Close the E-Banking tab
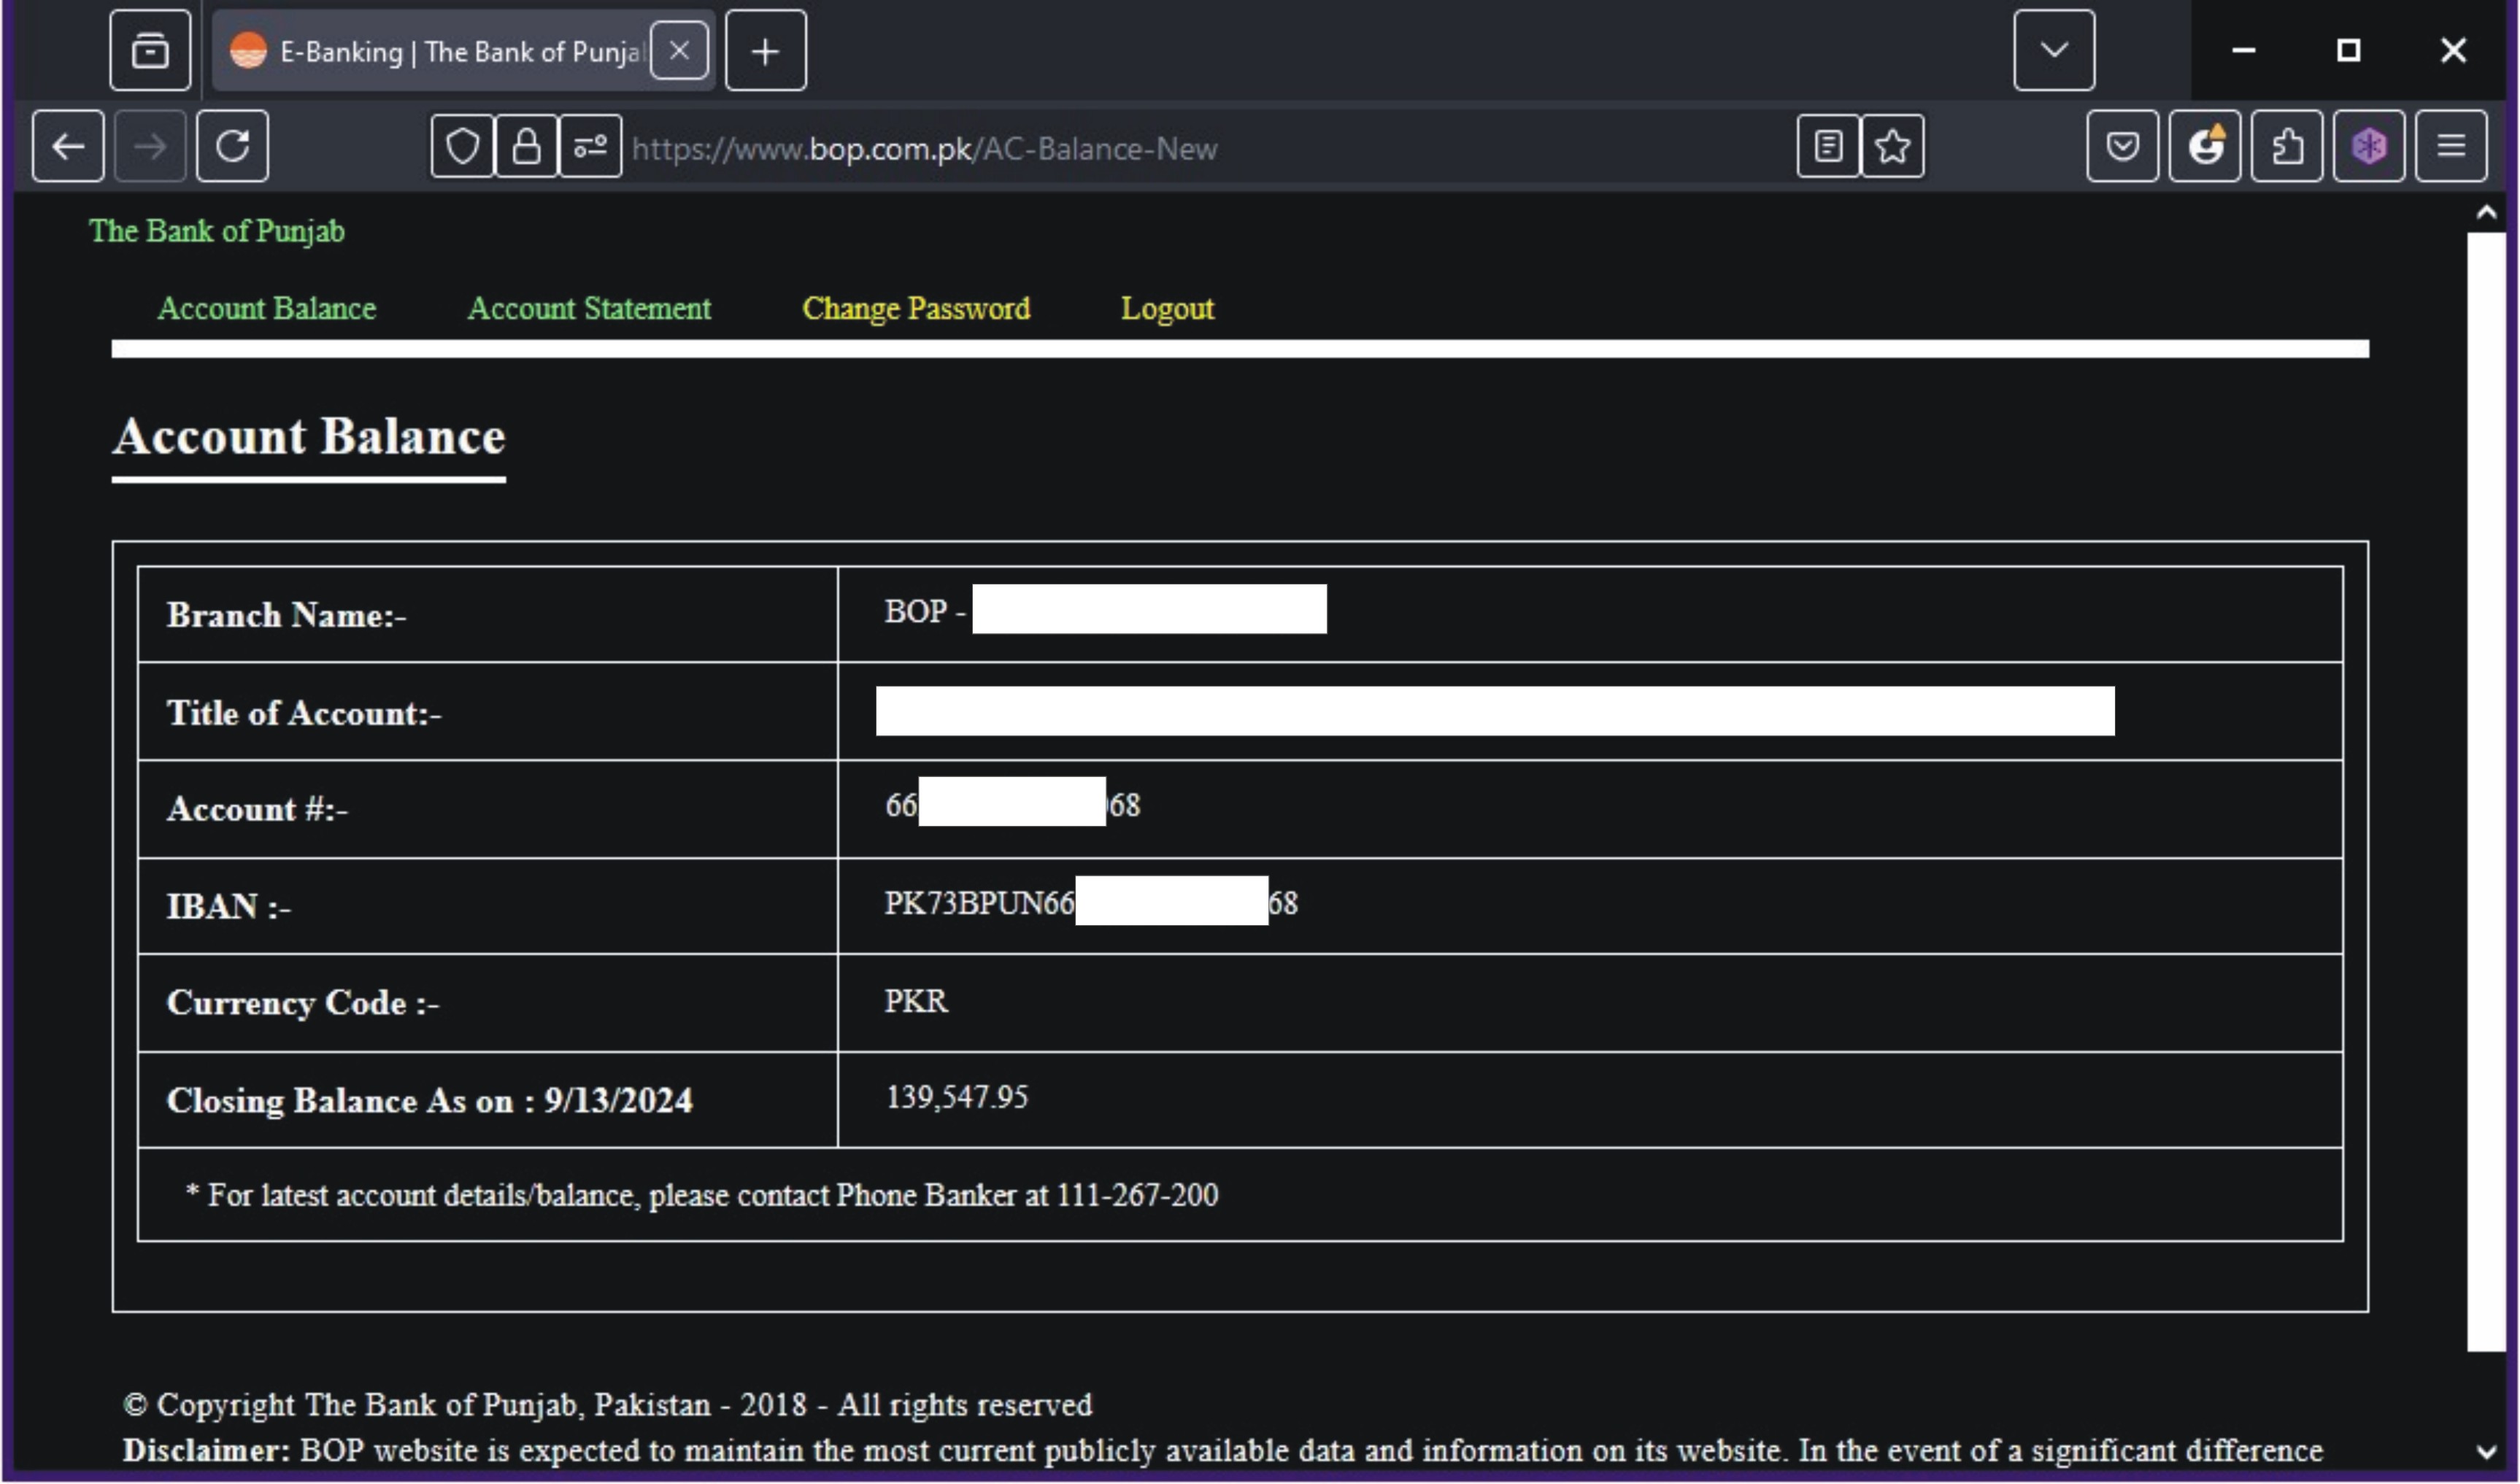Screen dimensions: 2520x1484 tap(679, 50)
